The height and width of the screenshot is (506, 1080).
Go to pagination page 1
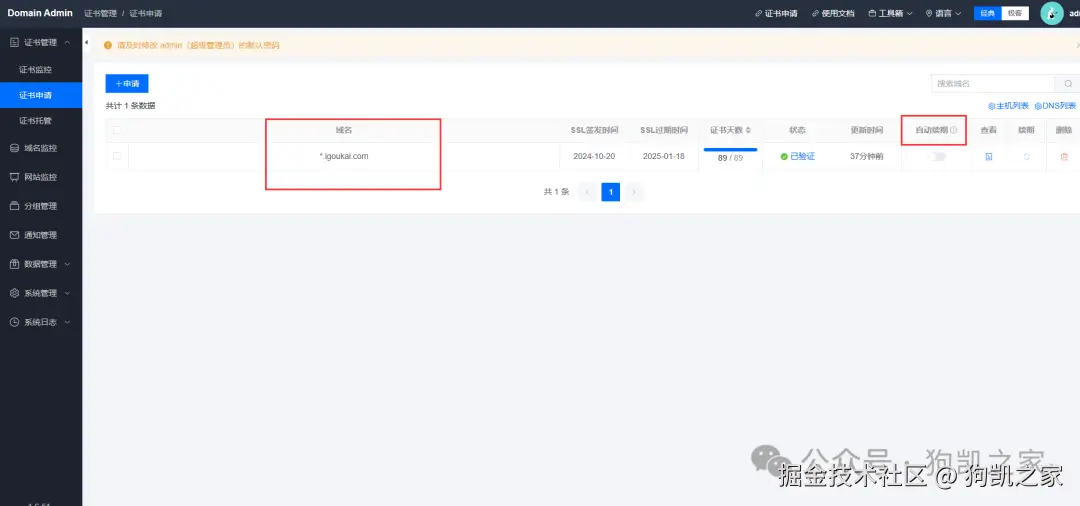(610, 192)
